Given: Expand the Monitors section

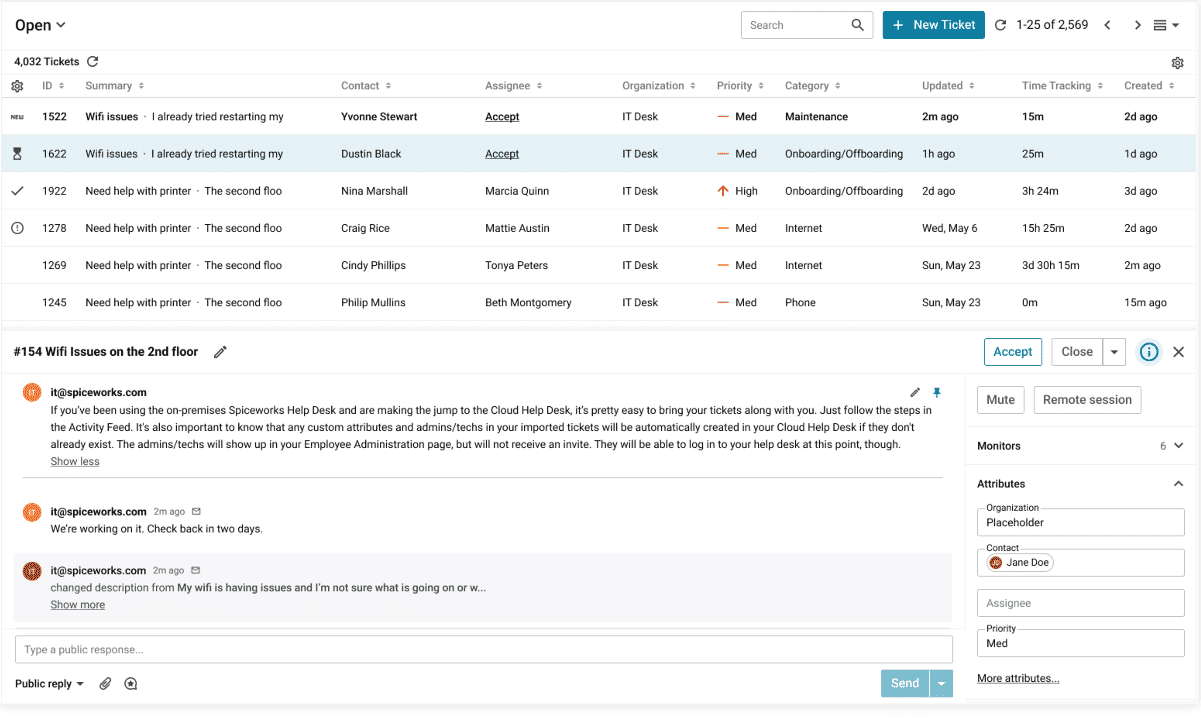Looking at the screenshot, I should click(x=1178, y=446).
